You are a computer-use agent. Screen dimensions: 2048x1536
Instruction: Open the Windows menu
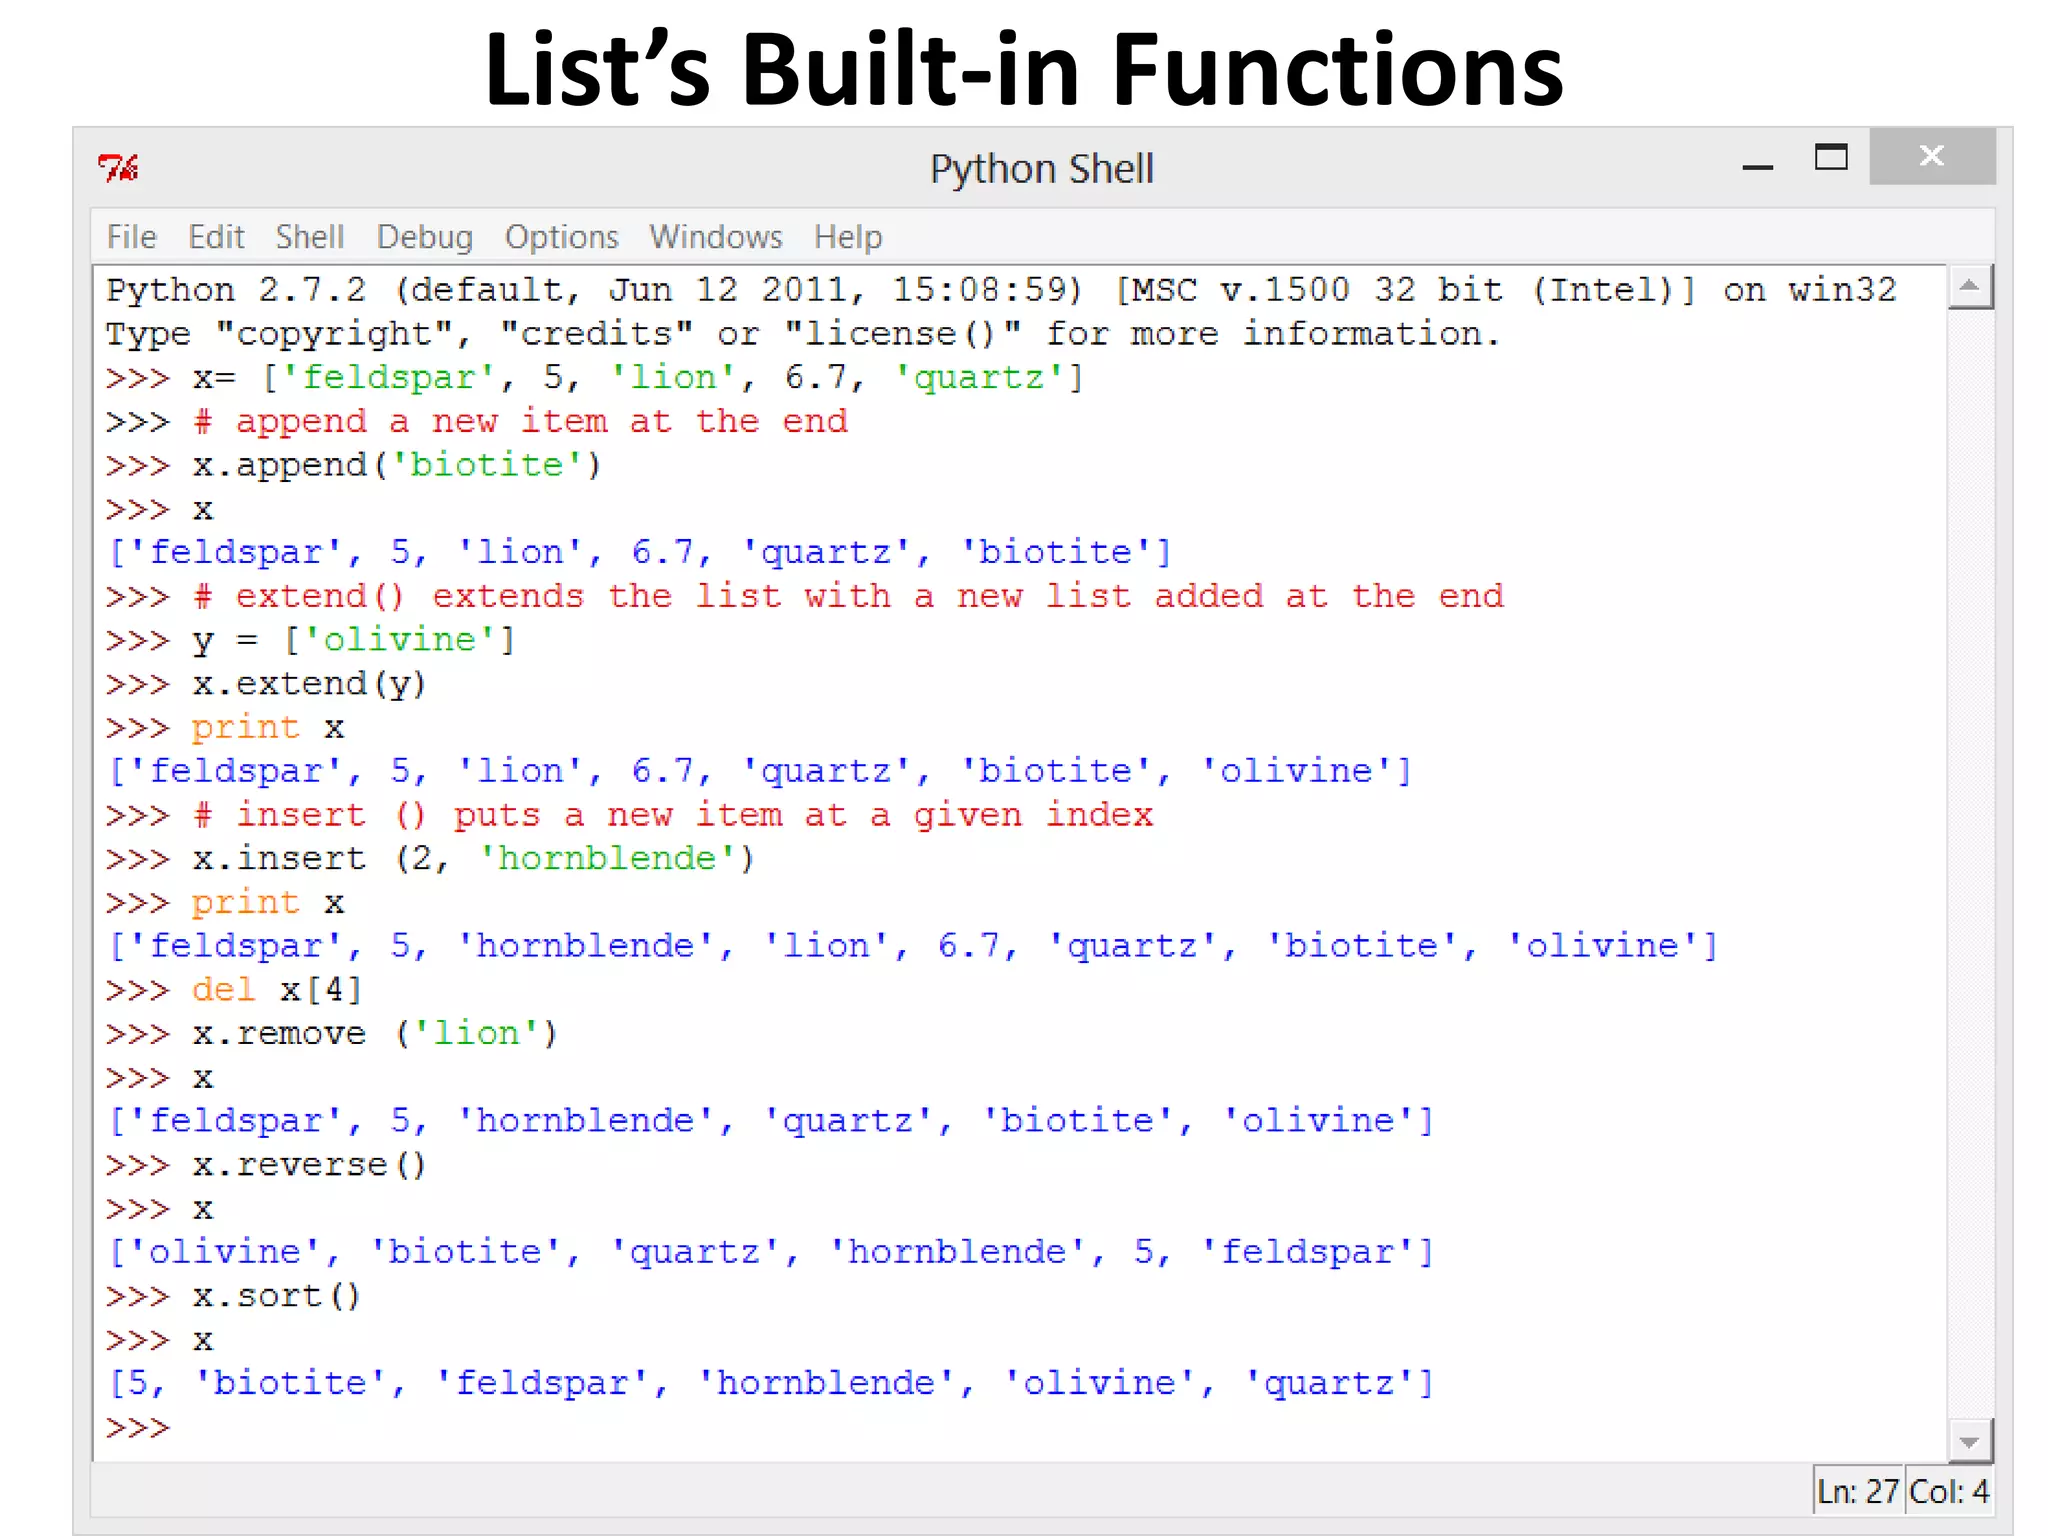tap(715, 237)
